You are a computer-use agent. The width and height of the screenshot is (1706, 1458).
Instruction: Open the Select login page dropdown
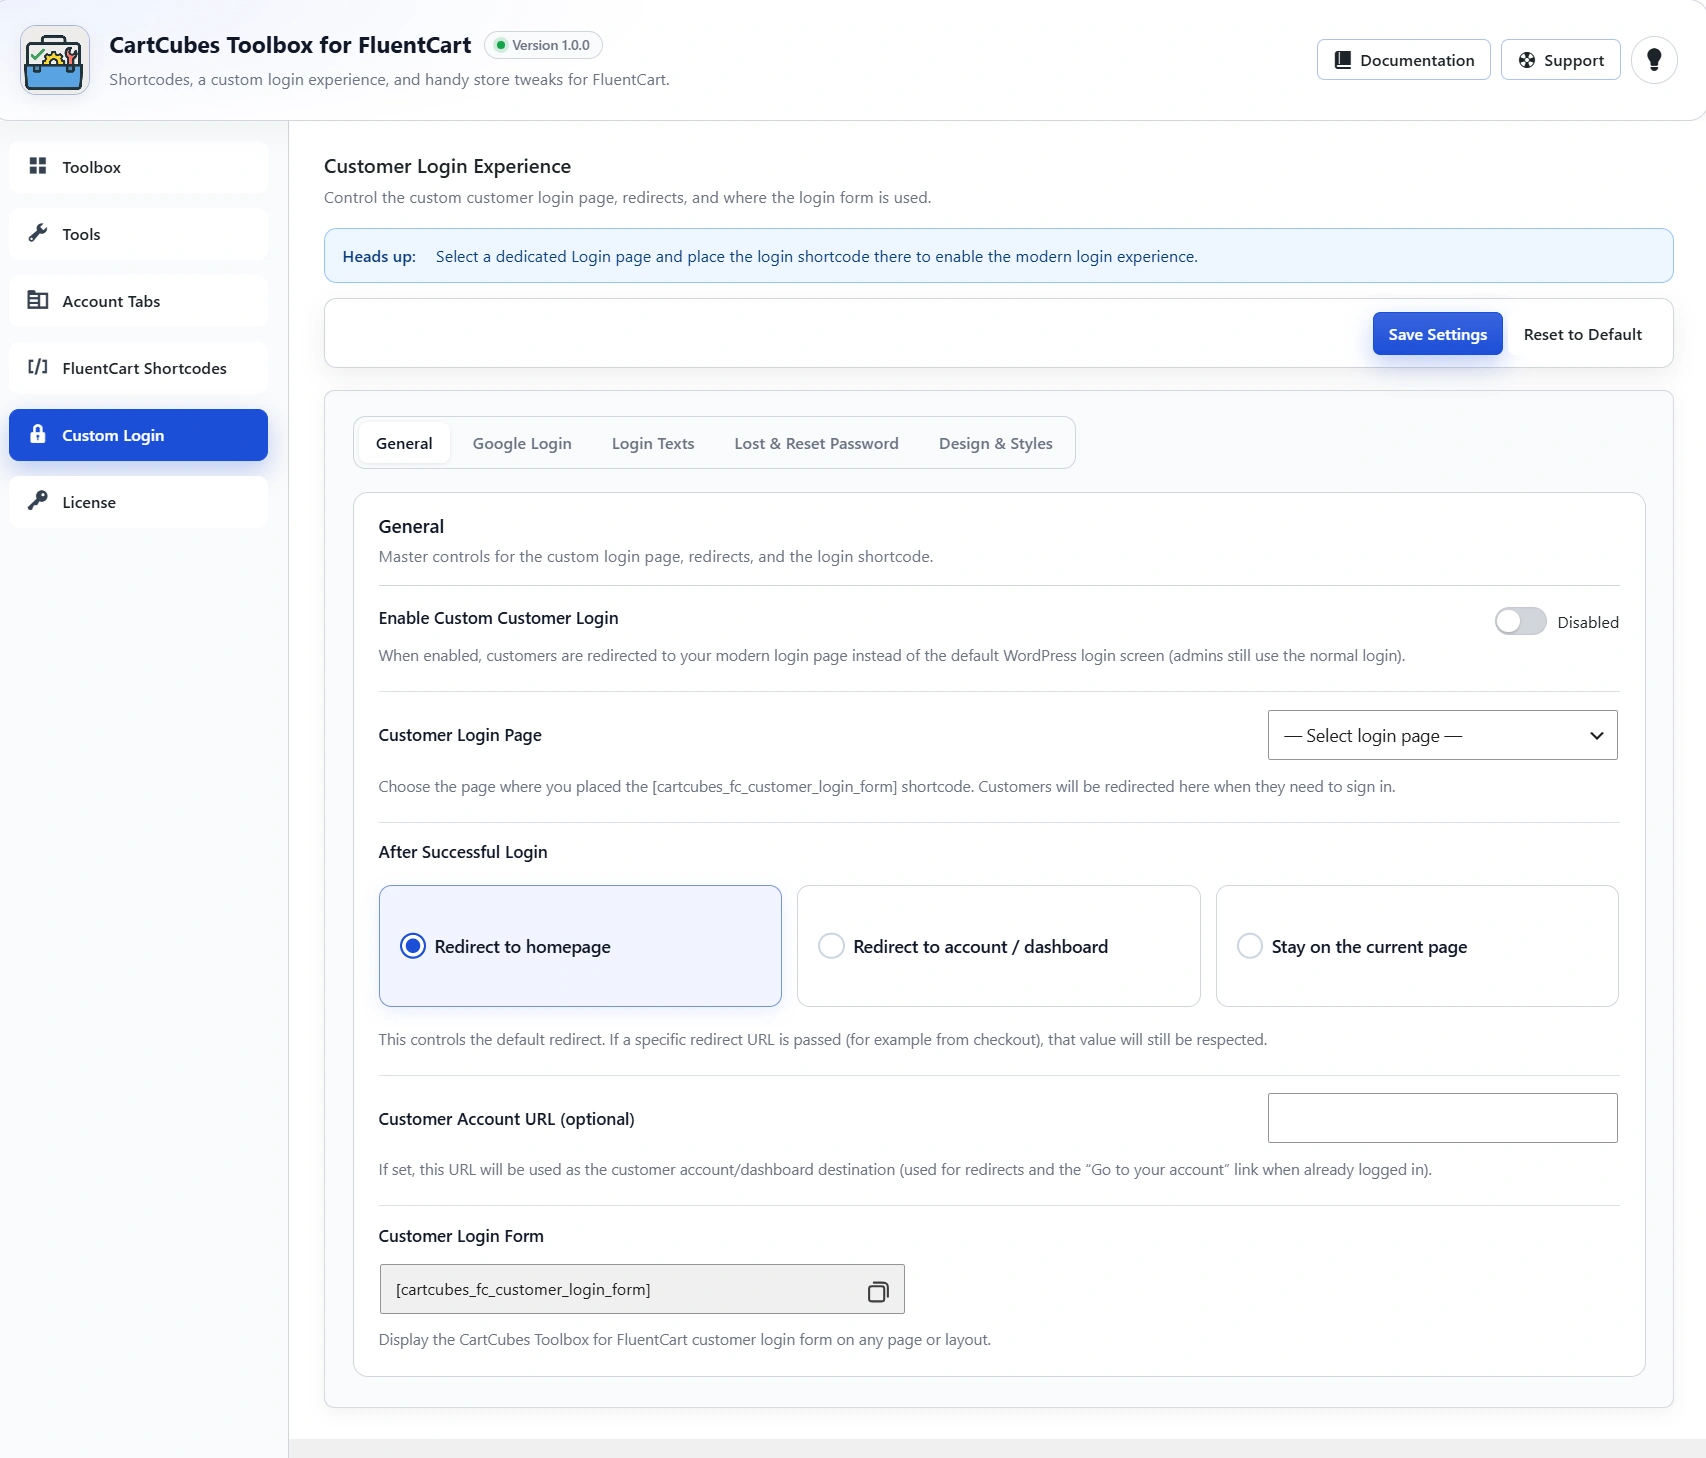[x=1442, y=735]
